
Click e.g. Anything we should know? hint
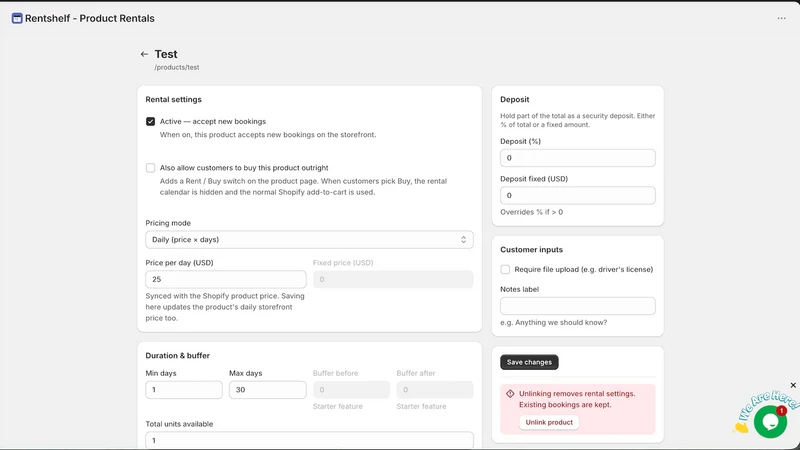(x=554, y=322)
